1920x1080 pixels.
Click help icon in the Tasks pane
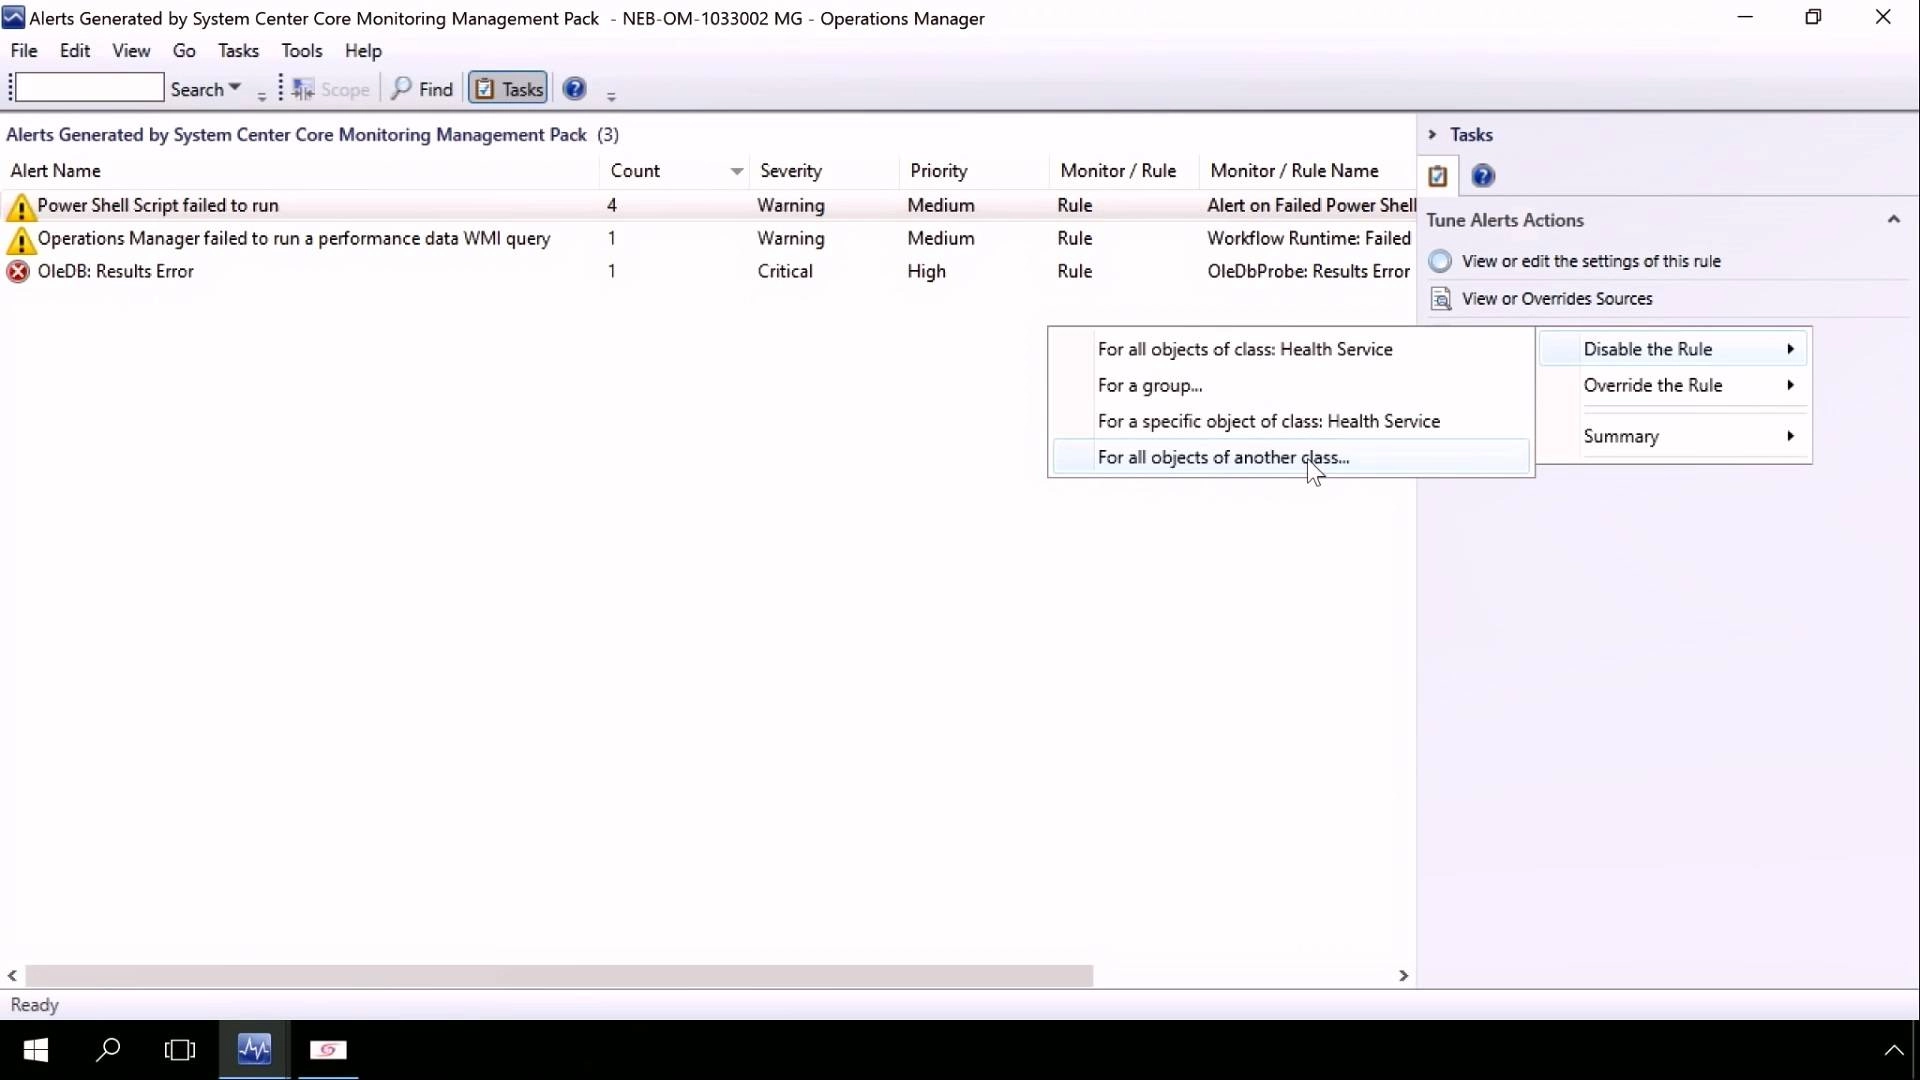pyautogui.click(x=1483, y=176)
